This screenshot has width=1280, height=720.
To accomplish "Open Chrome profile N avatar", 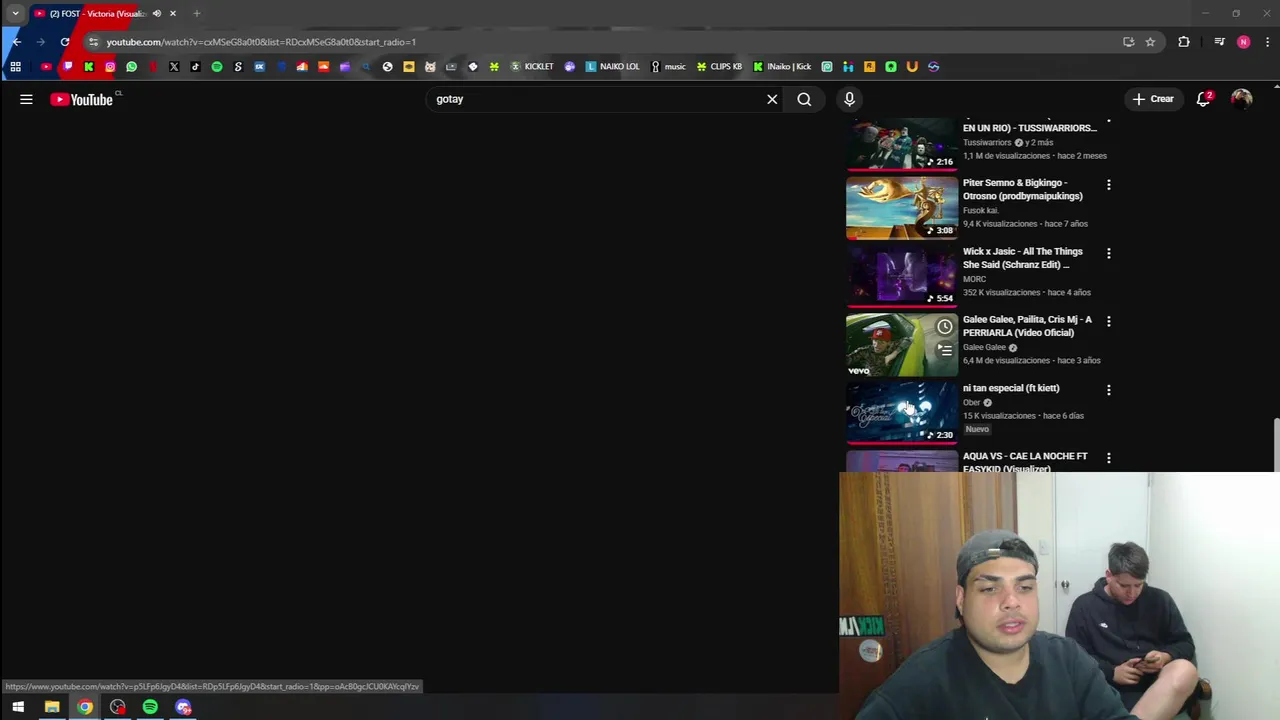I will point(1243,42).
